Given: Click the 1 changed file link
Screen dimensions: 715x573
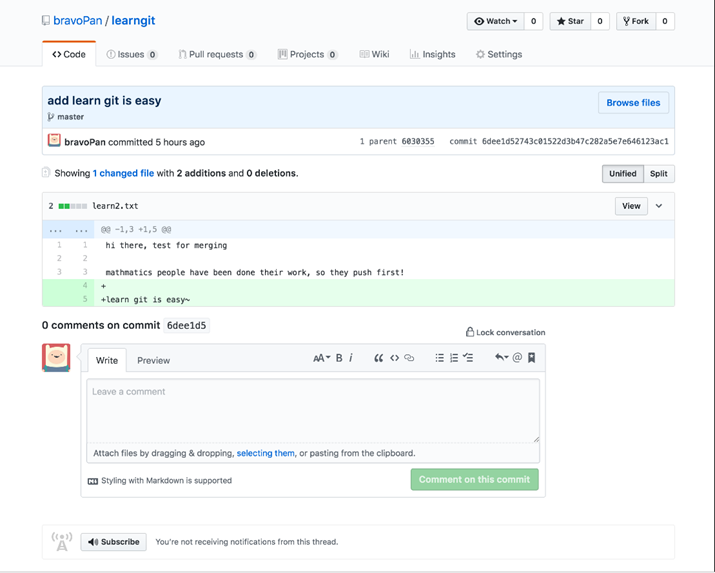Looking at the screenshot, I should [x=123, y=173].
